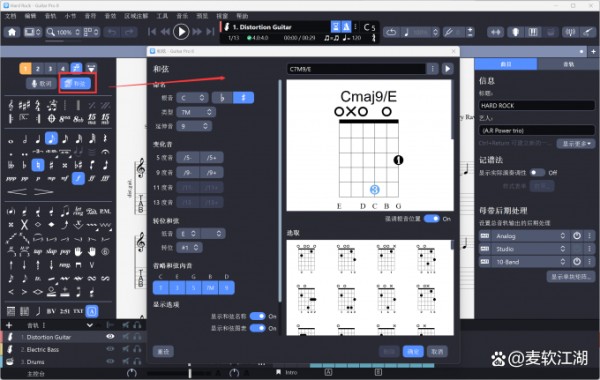Screen dimensions: 600x380
Task: Turn on display actual playing key switch
Action: coord(537,173)
